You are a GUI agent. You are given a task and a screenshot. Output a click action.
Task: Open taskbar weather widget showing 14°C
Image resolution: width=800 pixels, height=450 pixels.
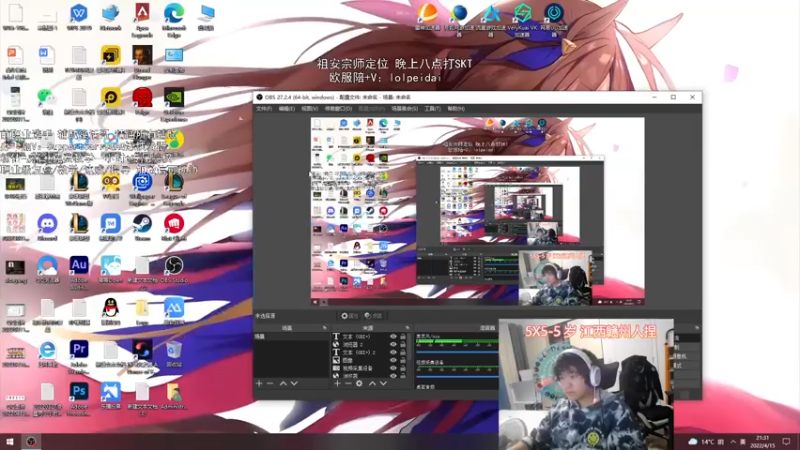click(x=706, y=441)
